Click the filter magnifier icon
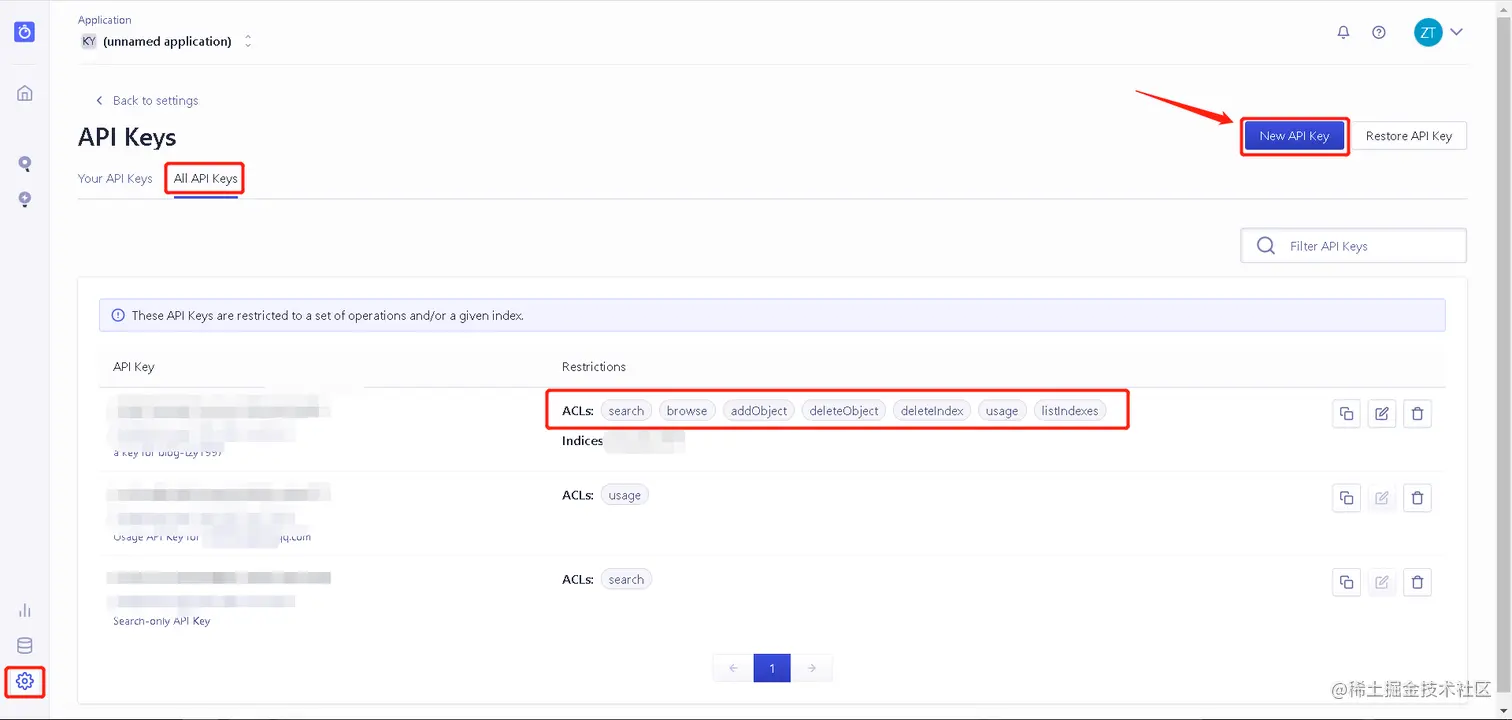This screenshot has height=720, width=1512. click(x=1266, y=246)
